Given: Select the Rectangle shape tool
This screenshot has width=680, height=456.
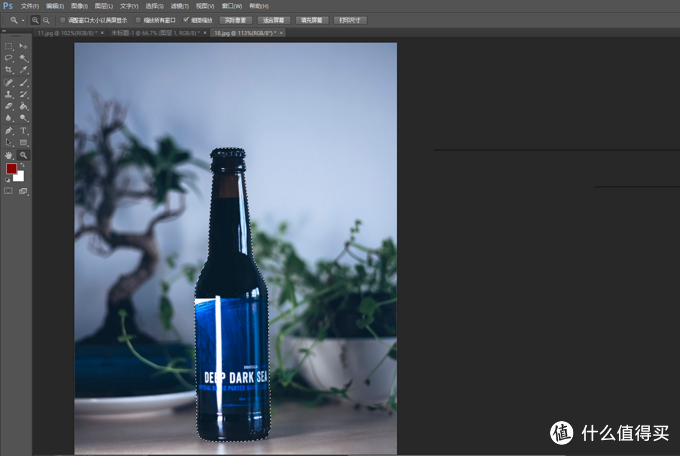Looking at the screenshot, I should [x=23, y=142].
